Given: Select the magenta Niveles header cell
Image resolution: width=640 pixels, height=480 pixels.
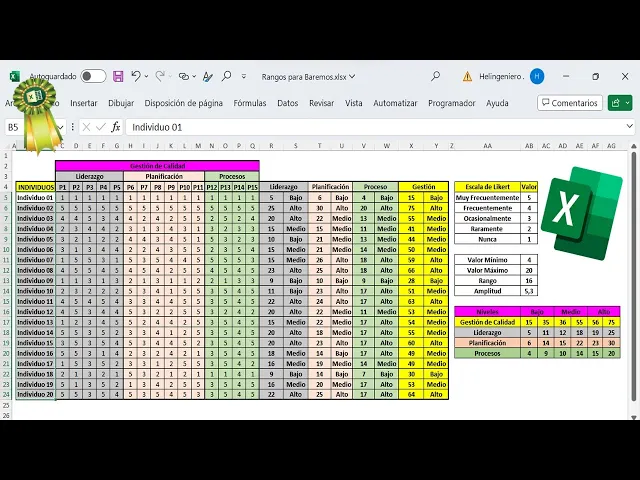Looking at the screenshot, I should point(487,311).
